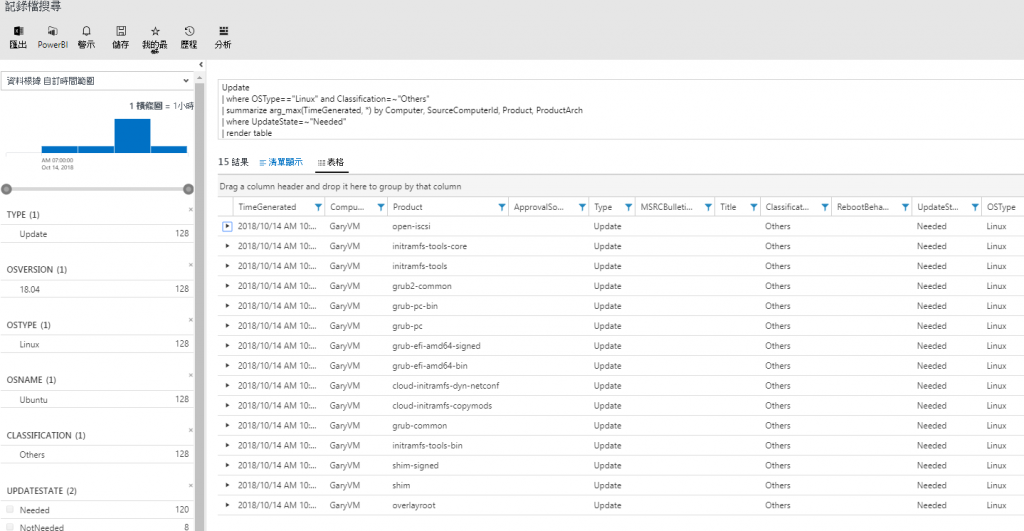
Task: Click into the query editor box
Action: pos(620,110)
